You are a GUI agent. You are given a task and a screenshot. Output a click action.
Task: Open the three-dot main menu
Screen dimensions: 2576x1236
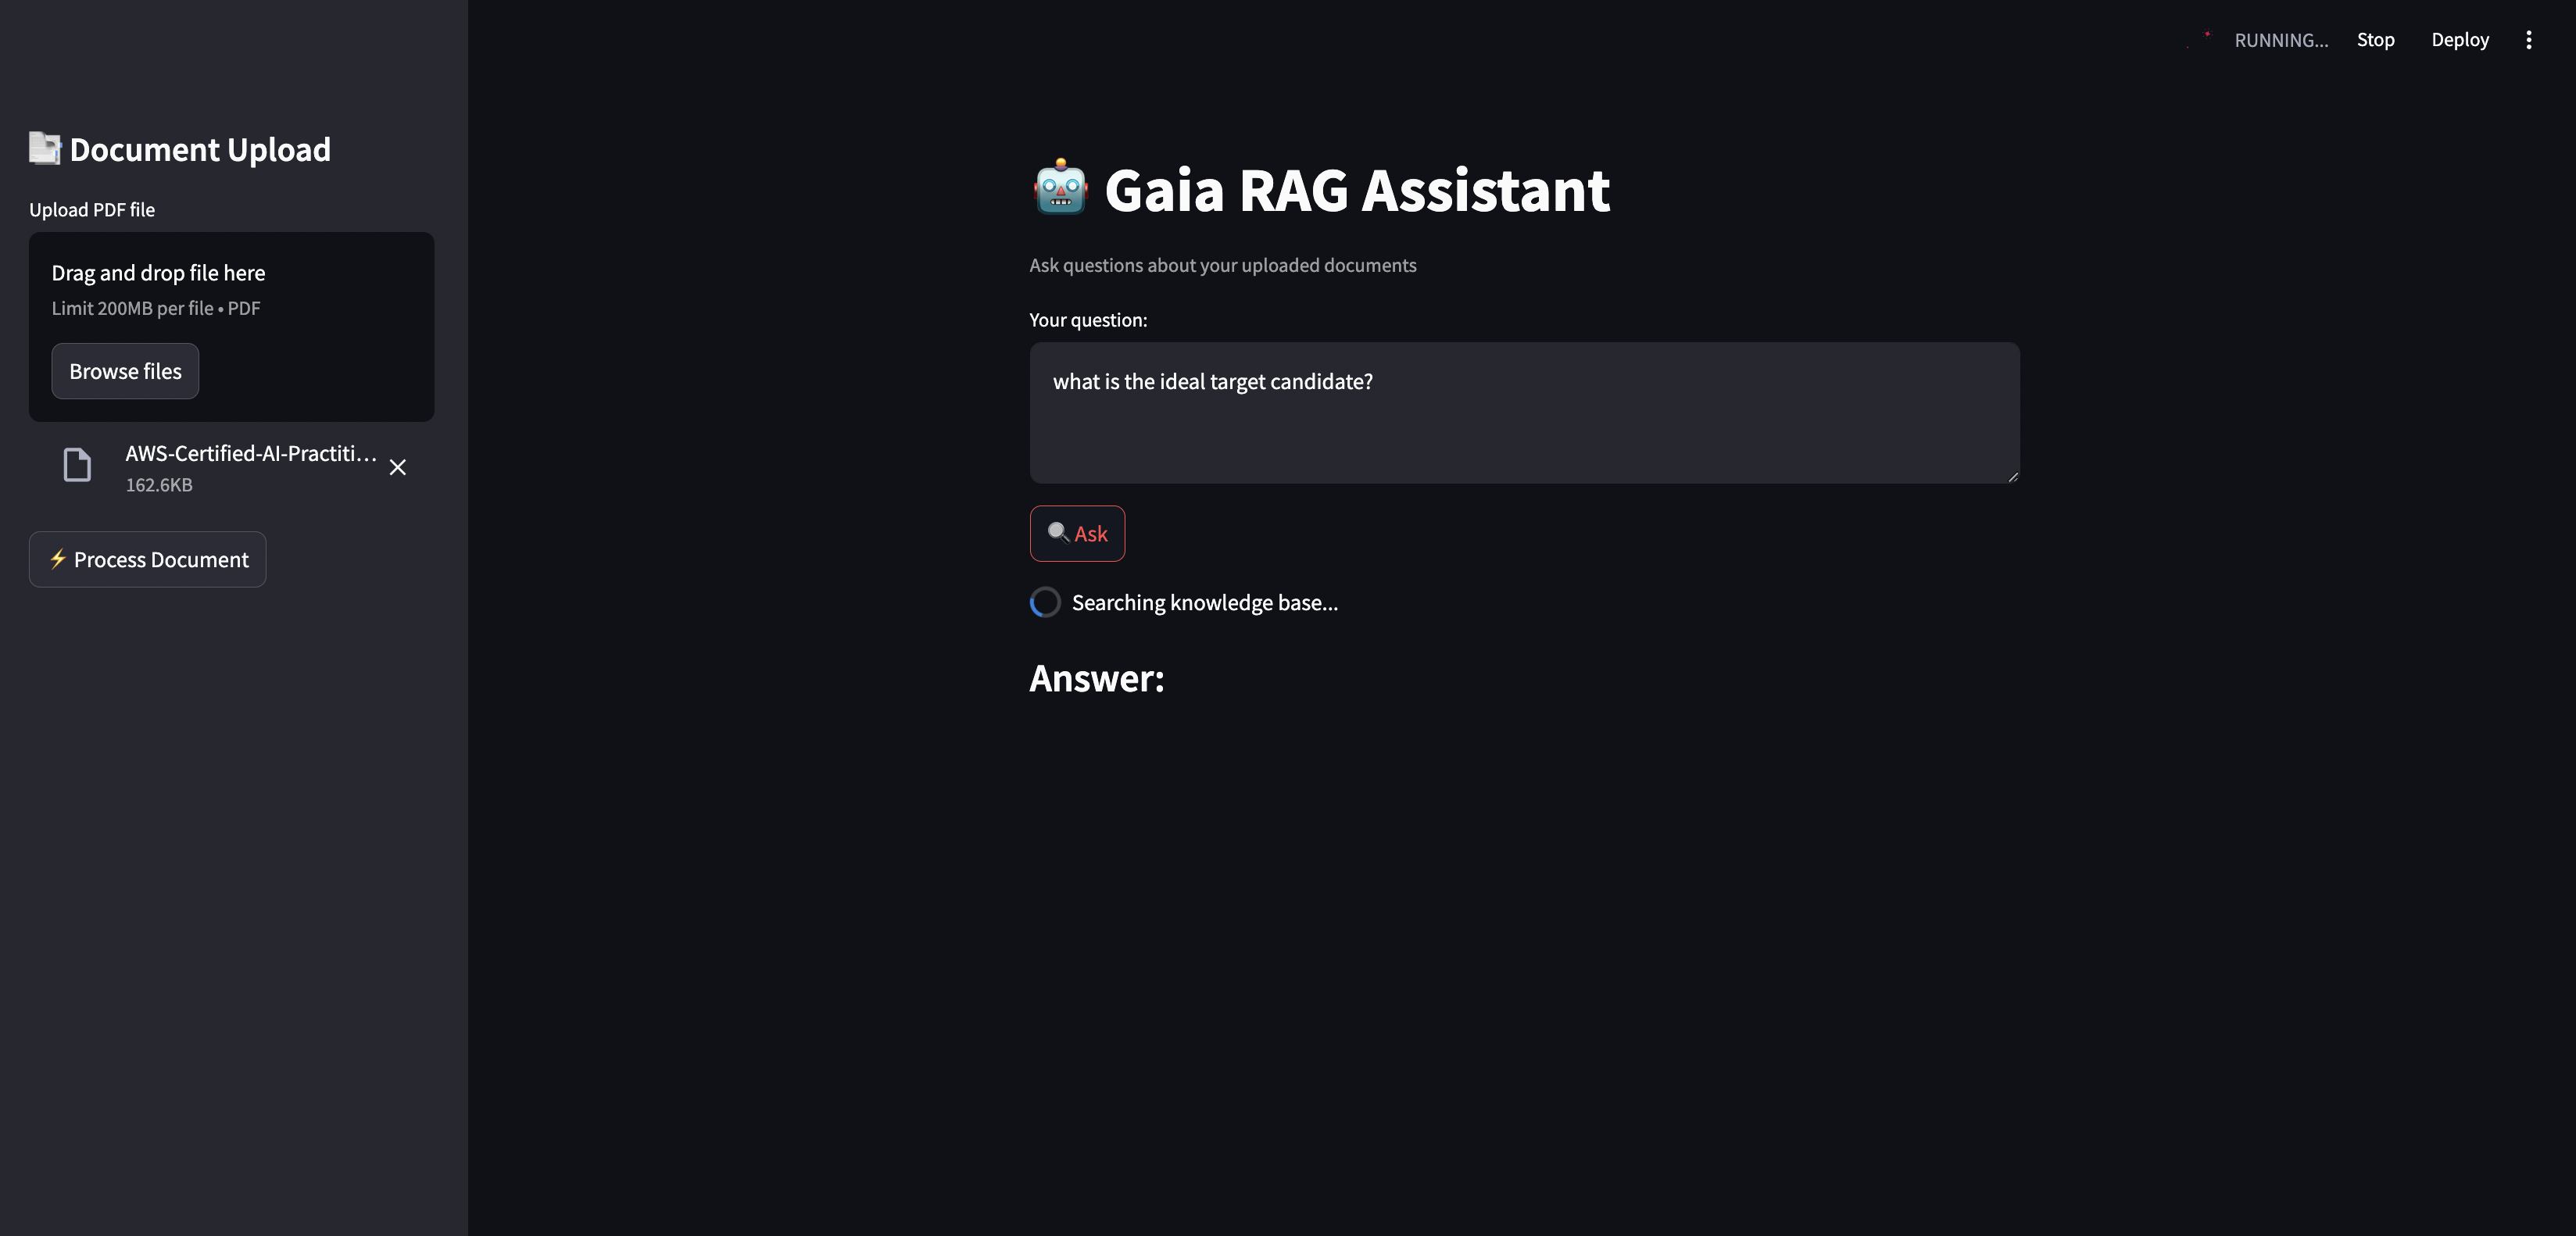2528,40
